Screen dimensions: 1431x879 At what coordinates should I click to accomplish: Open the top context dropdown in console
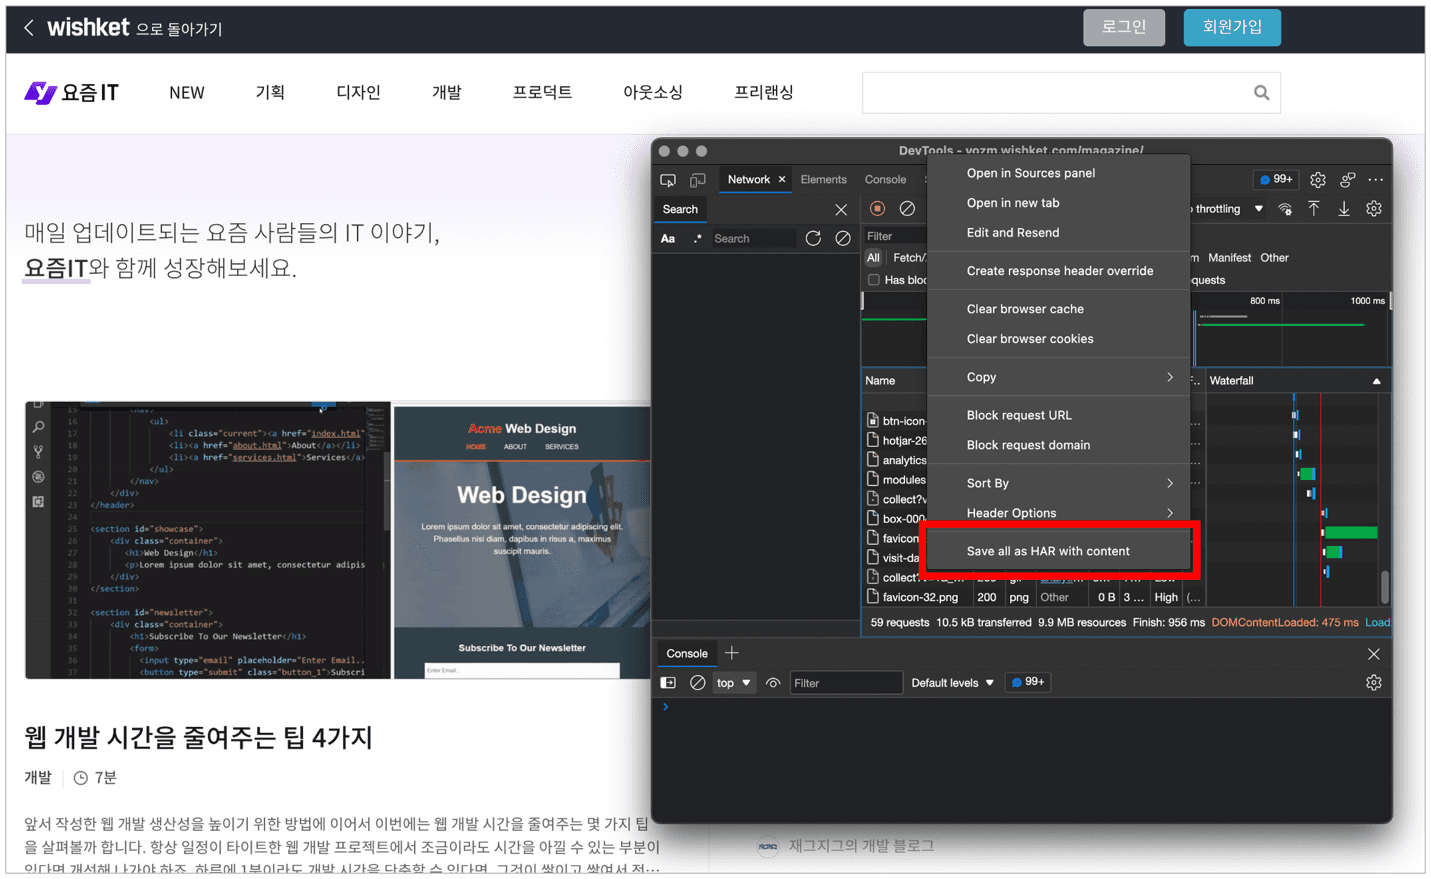(x=733, y=683)
